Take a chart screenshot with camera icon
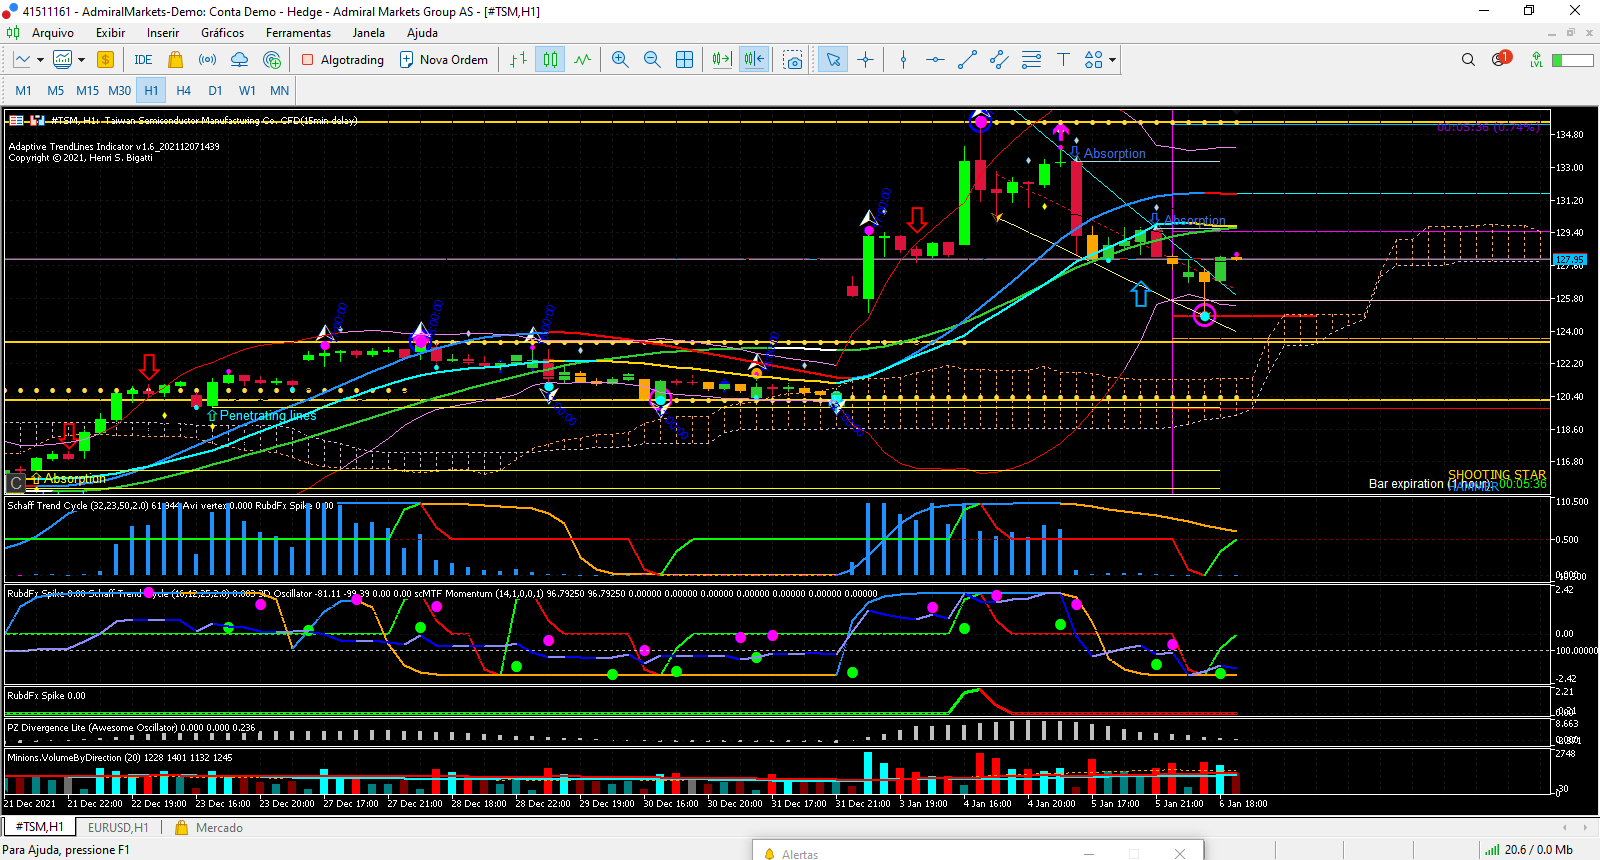Image resolution: width=1600 pixels, height=860 pixels. pyautogui.click(x=793, y=60)
